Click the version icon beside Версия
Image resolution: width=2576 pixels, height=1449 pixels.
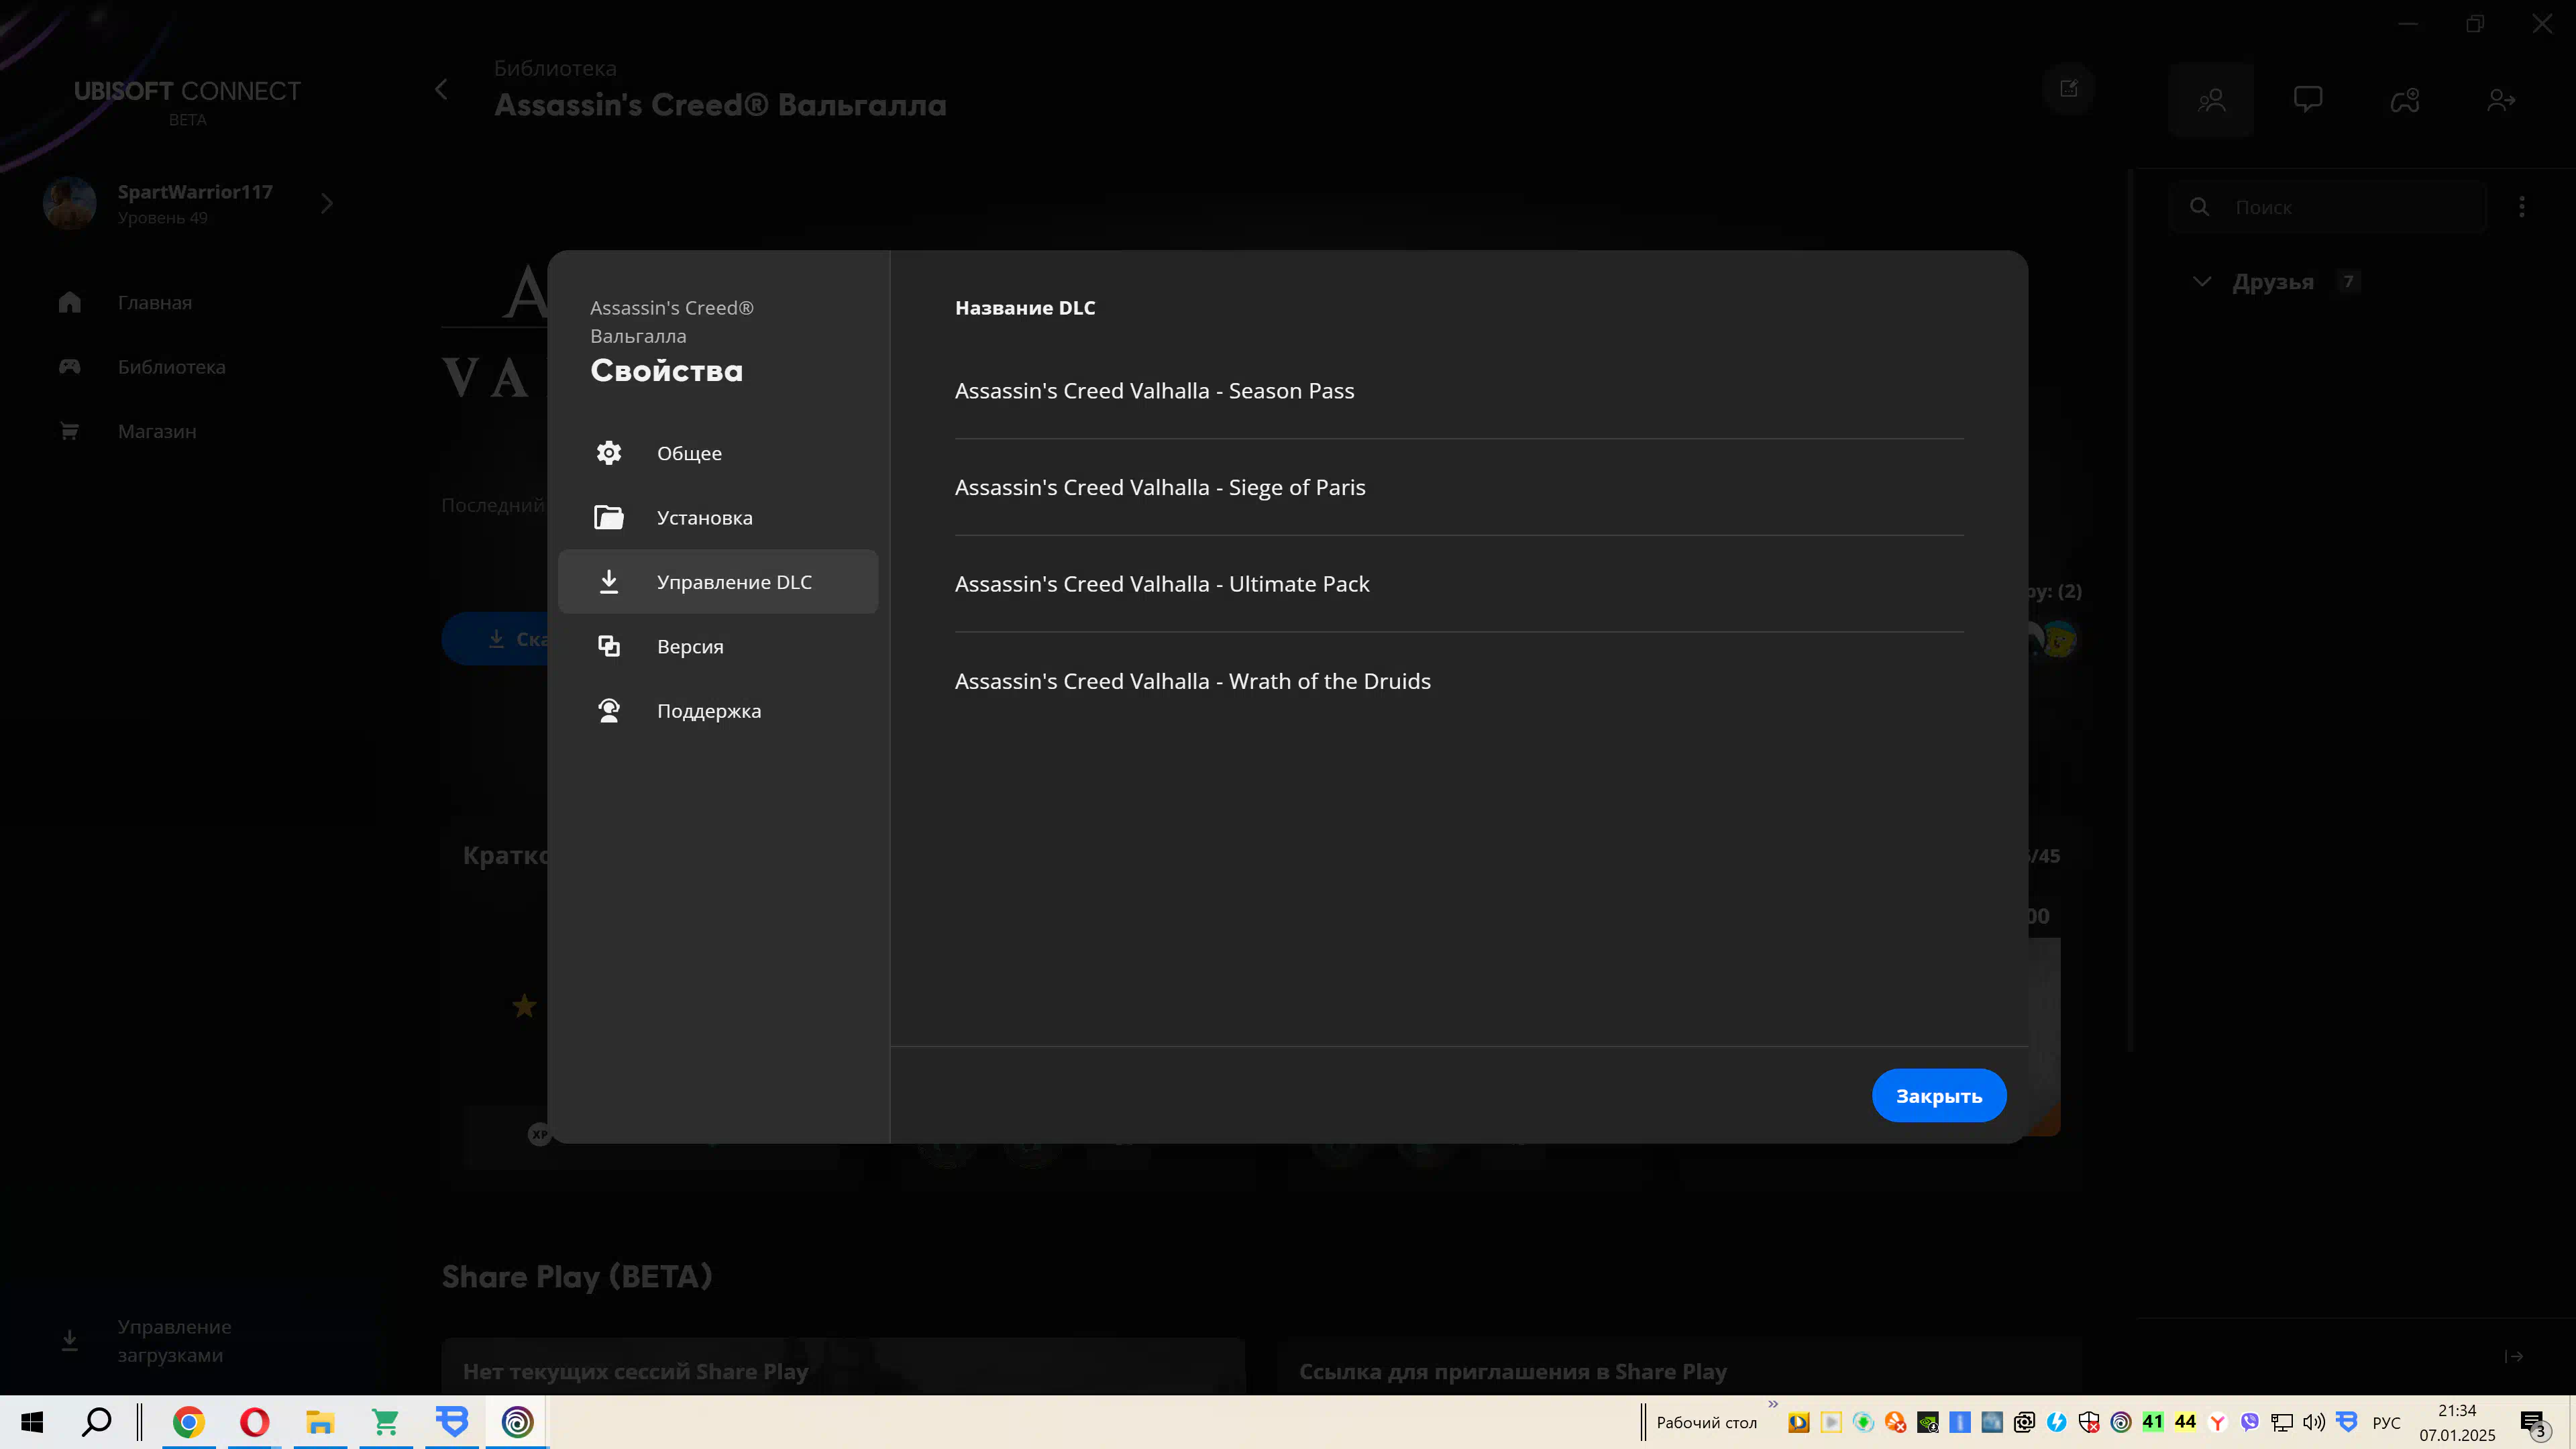point(609,646)
